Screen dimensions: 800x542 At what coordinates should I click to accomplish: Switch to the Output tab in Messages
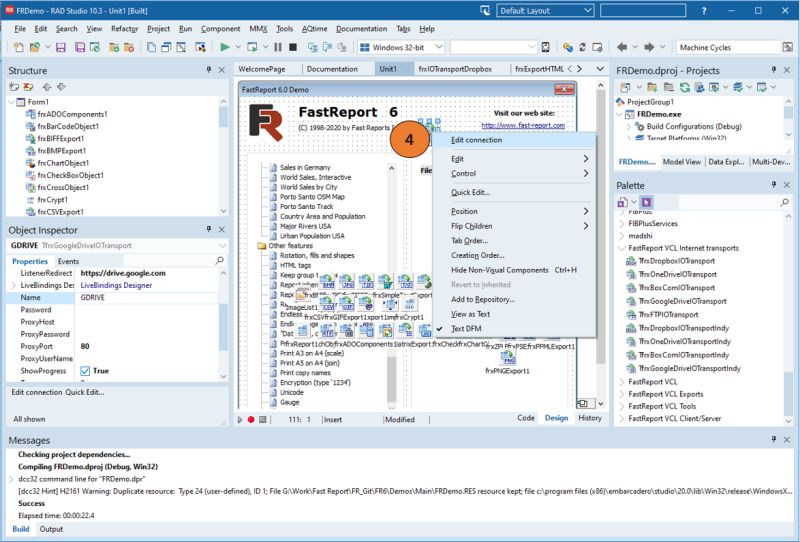coord(52,529)
